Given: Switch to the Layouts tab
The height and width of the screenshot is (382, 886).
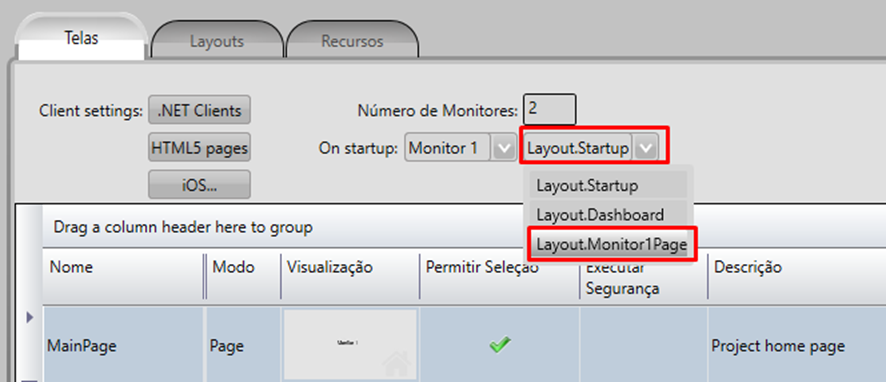Looking at the screenshot, I should (x=216, y=41).
